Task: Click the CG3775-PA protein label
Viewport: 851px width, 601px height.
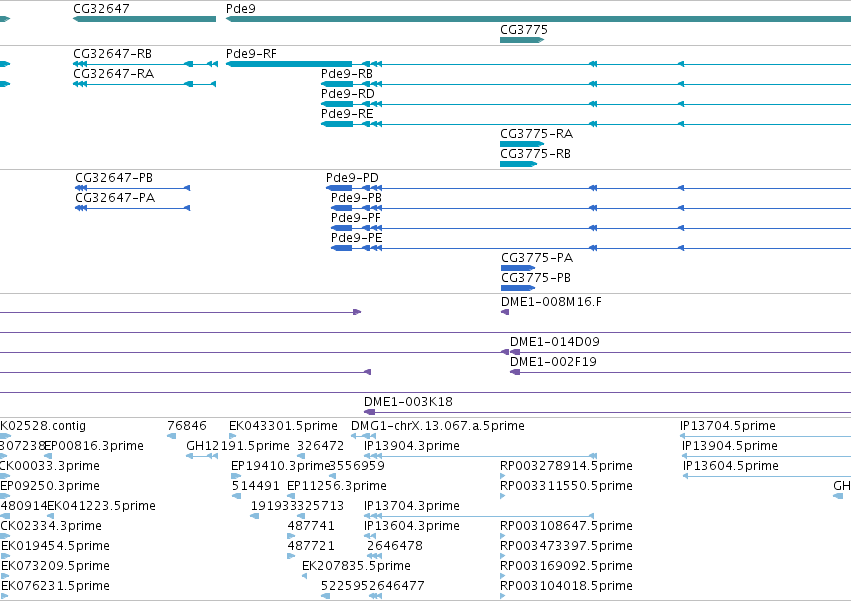Action: (537, 258)
